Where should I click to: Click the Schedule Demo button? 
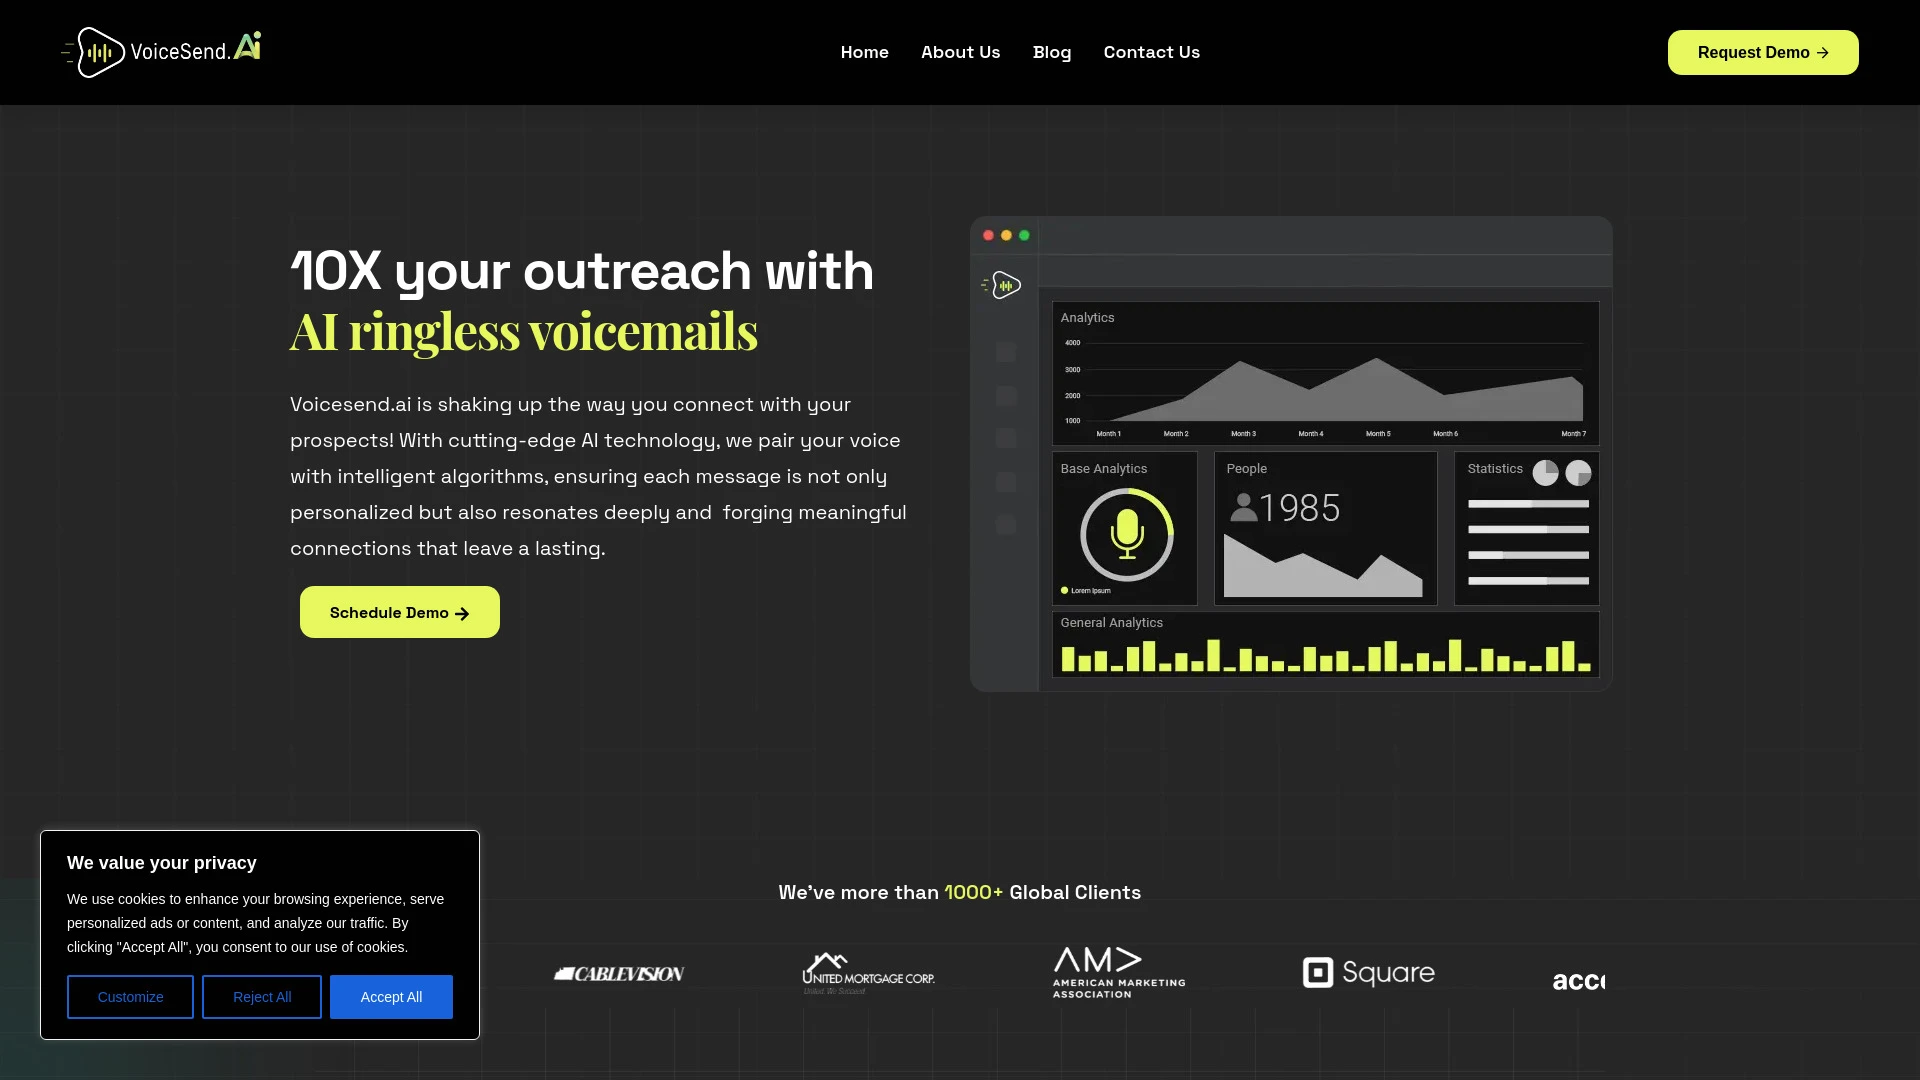click(x=400, y=611)
